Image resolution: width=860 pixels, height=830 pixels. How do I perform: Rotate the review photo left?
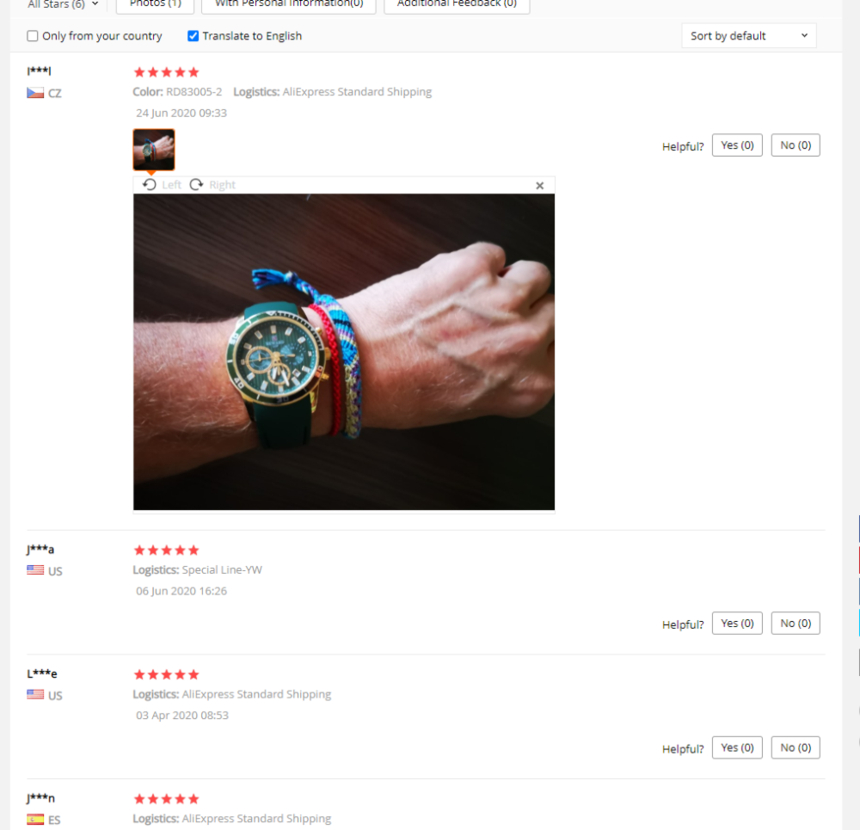point(161,185)
